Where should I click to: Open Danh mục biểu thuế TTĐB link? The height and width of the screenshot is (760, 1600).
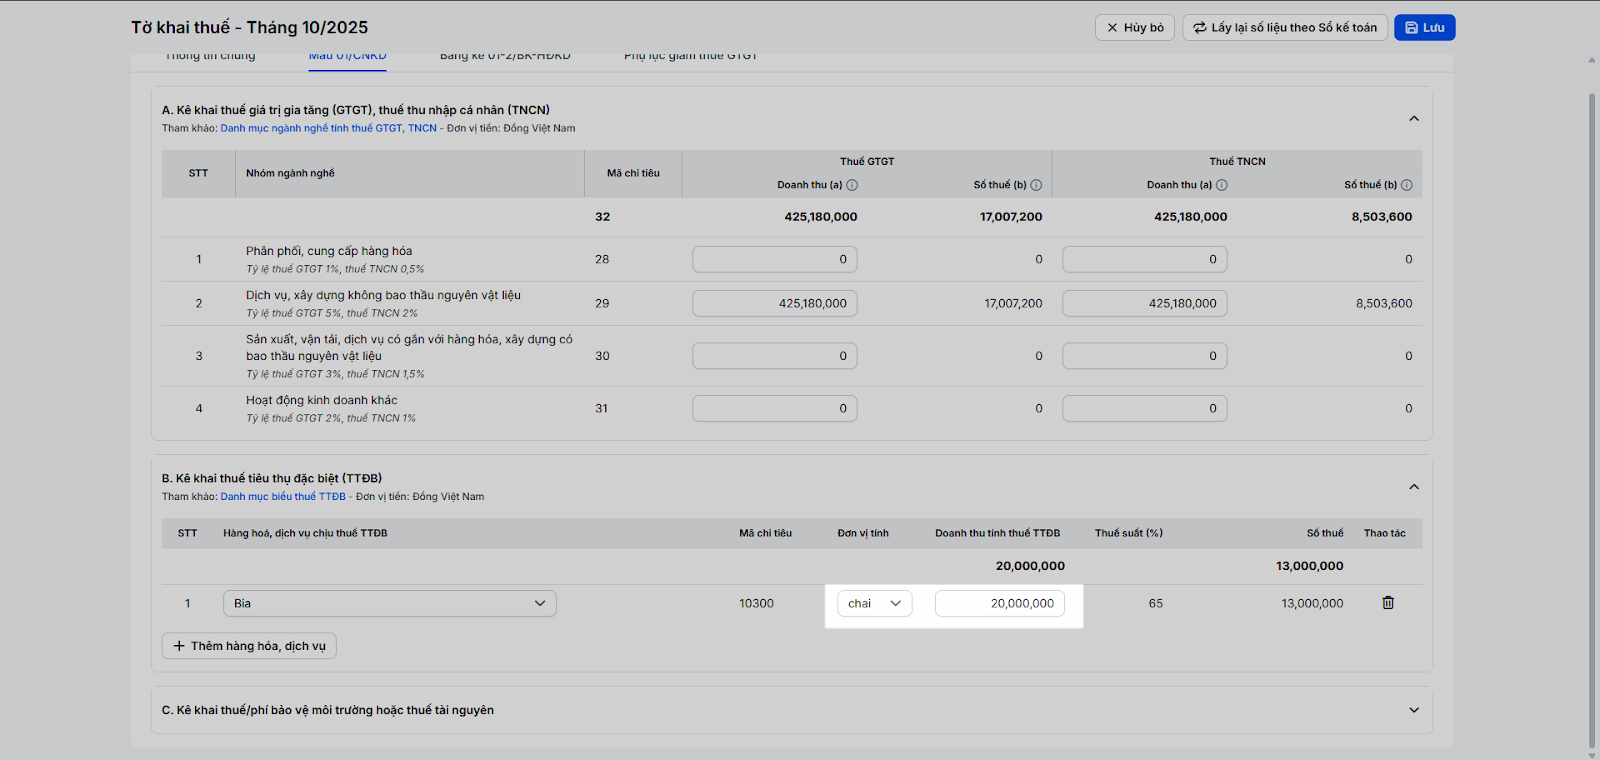[x=283, y=497]
